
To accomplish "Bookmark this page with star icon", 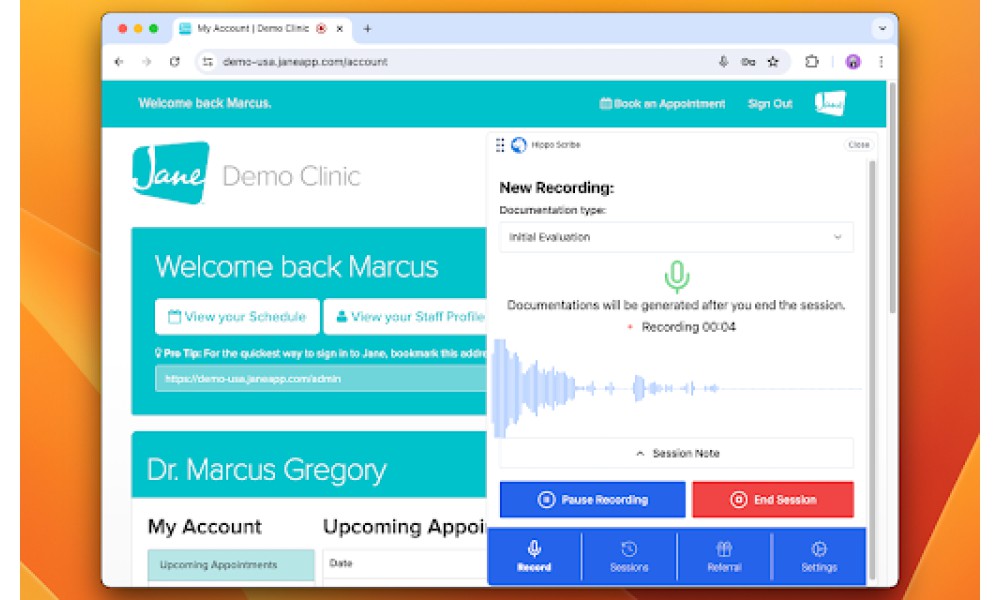I will (x=773, y=62).
